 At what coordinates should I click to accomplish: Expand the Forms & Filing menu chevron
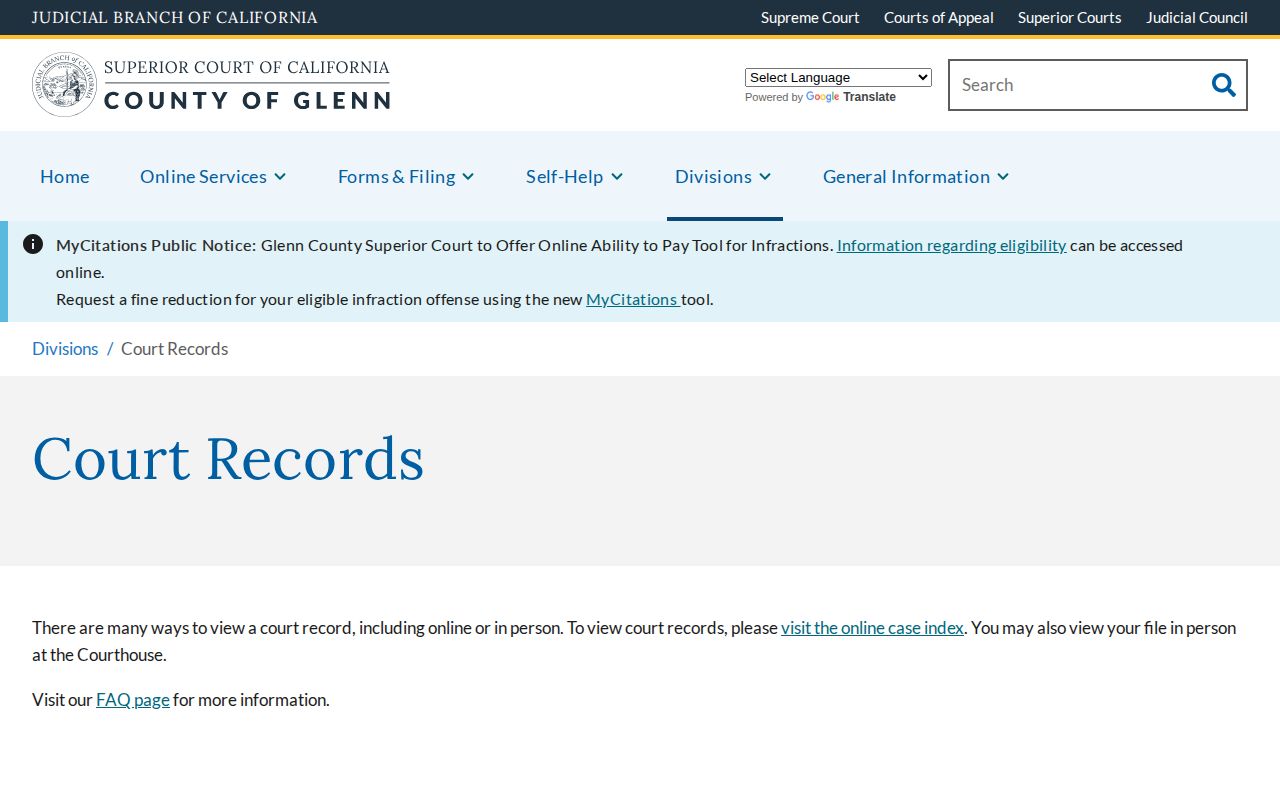tap(468, 177)
